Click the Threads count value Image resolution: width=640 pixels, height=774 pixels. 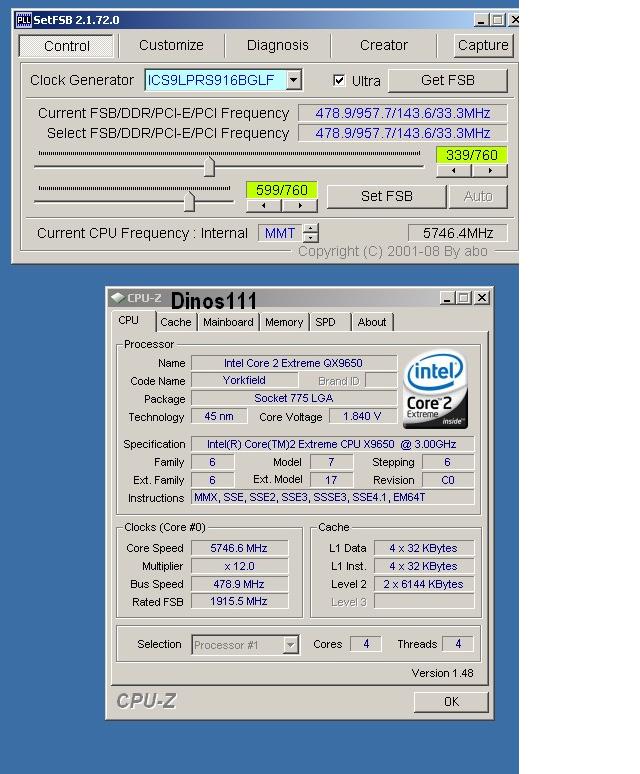point(458,644)
